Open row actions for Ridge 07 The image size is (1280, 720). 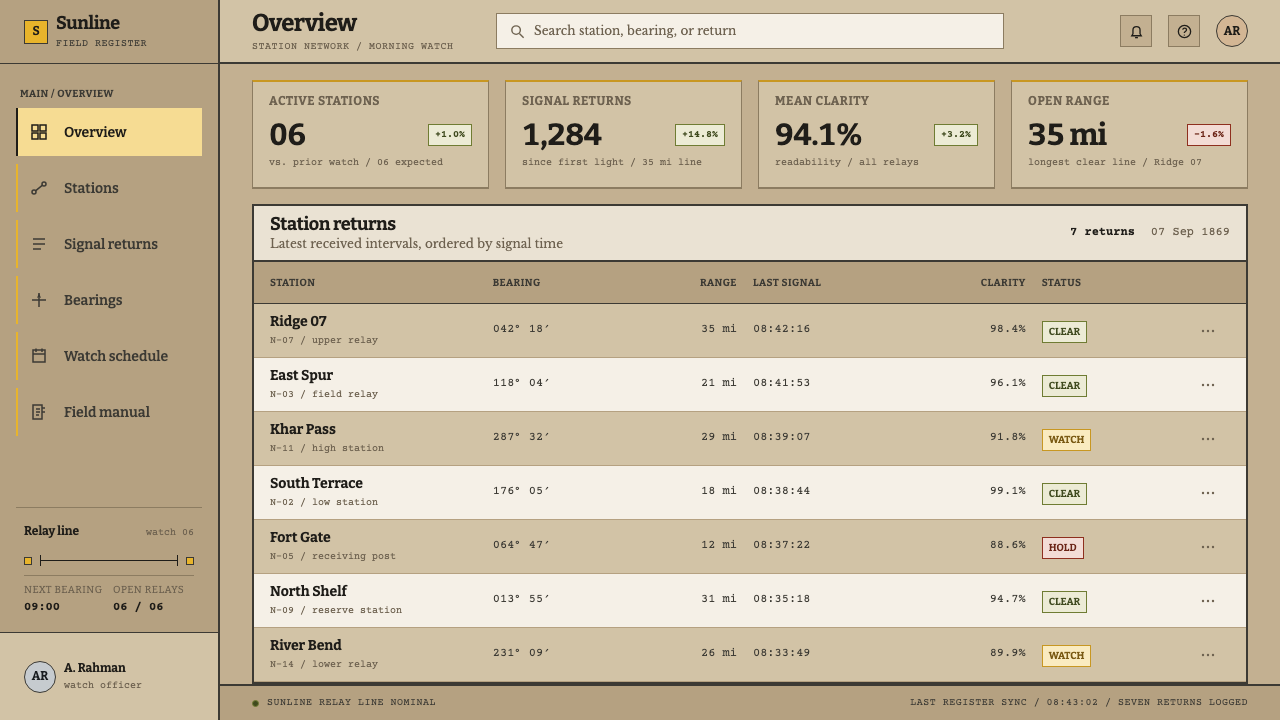1208,331
